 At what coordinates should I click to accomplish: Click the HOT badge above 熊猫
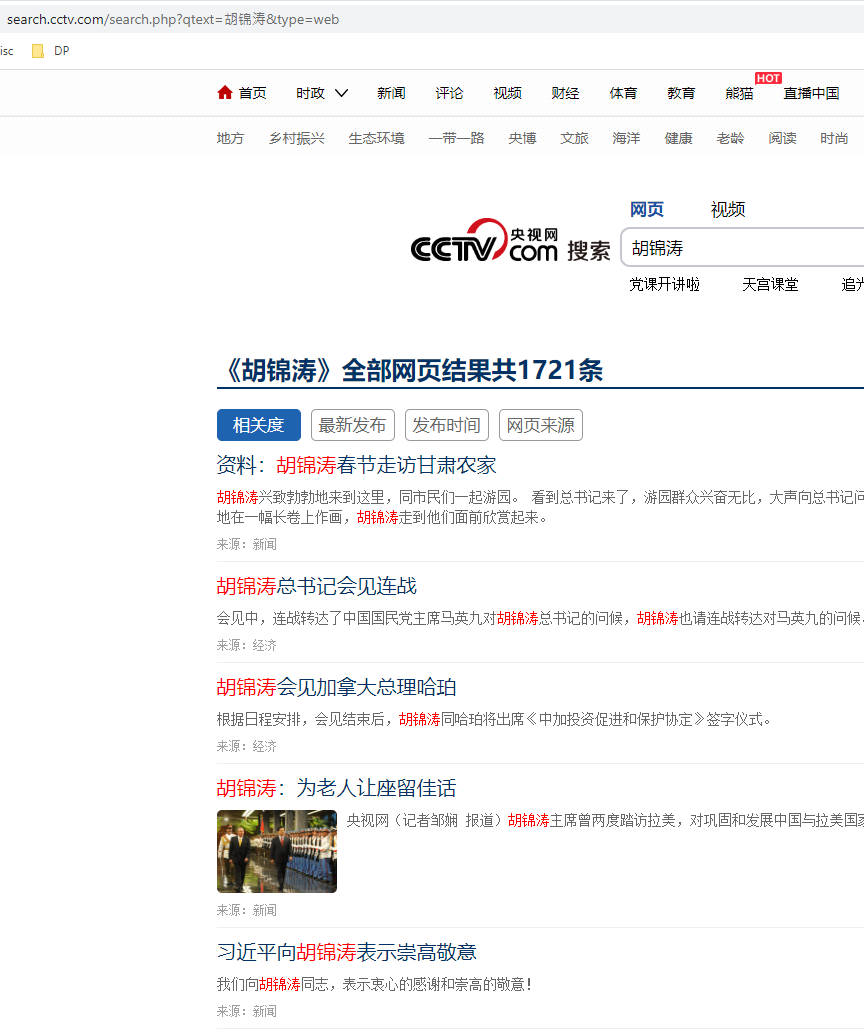(x=768, y=78)
